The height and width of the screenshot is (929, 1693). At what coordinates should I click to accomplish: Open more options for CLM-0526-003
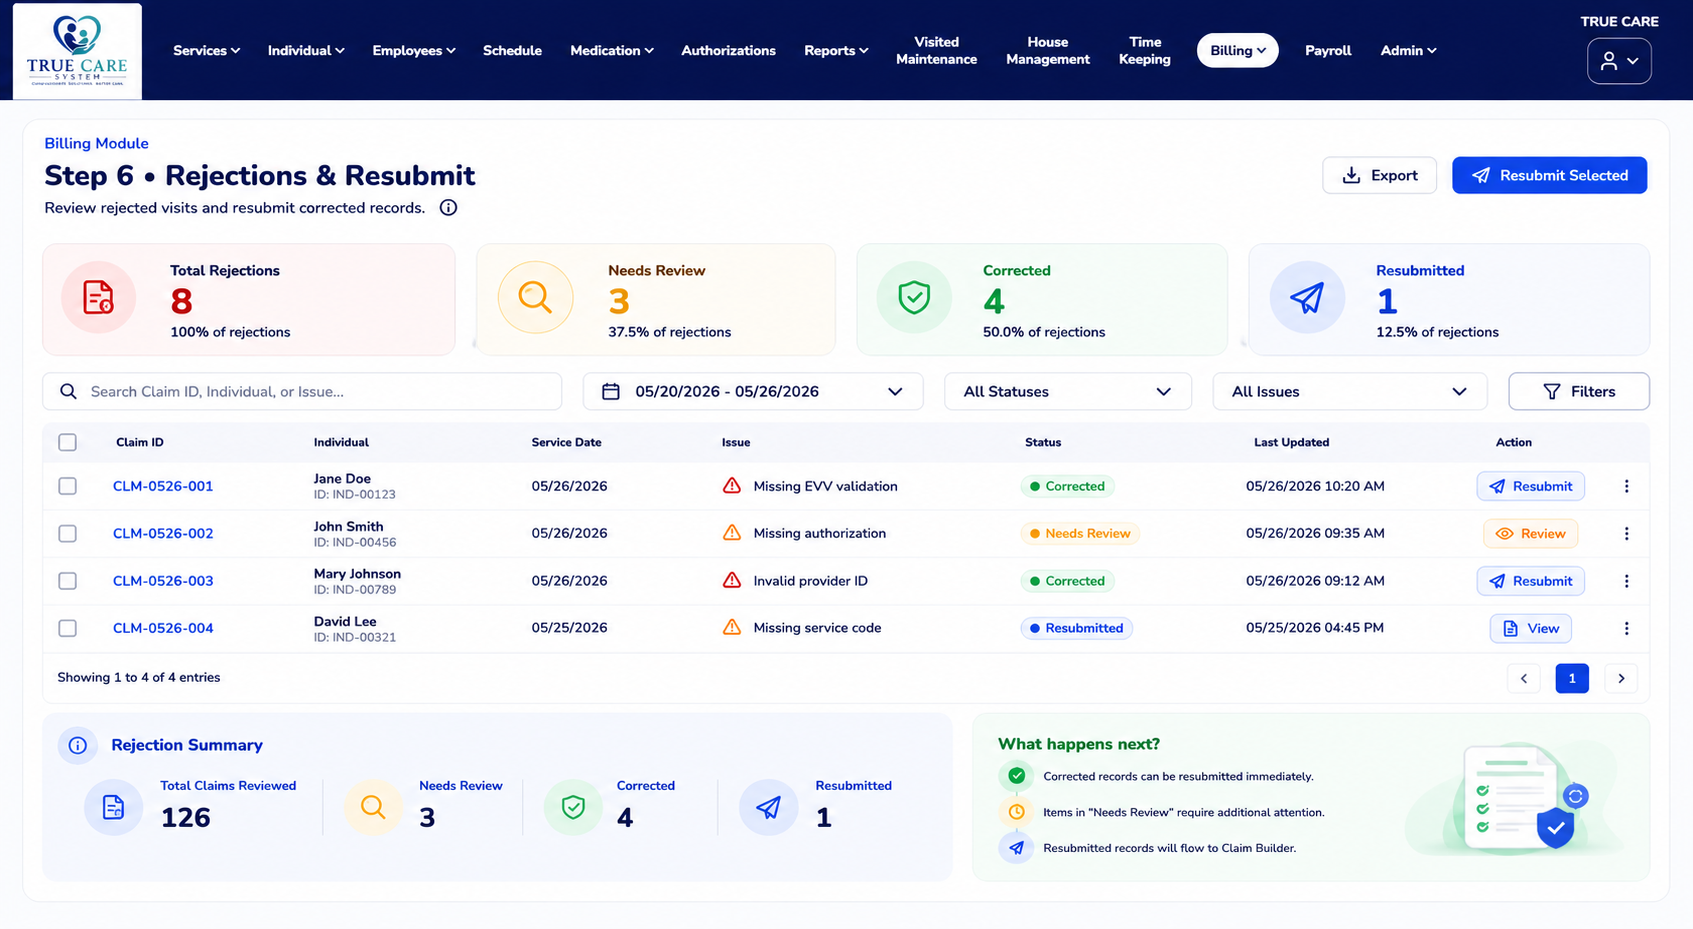[x=1626, y=581]
